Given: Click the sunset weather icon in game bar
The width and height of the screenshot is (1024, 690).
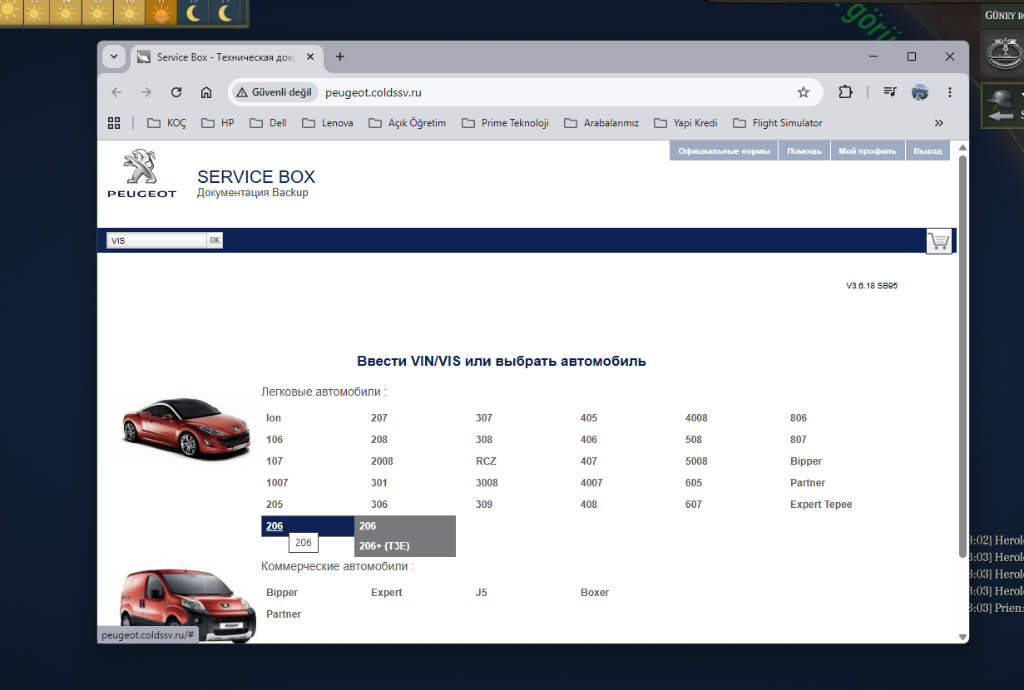Looking at the screenshot, I should [161, 12].
